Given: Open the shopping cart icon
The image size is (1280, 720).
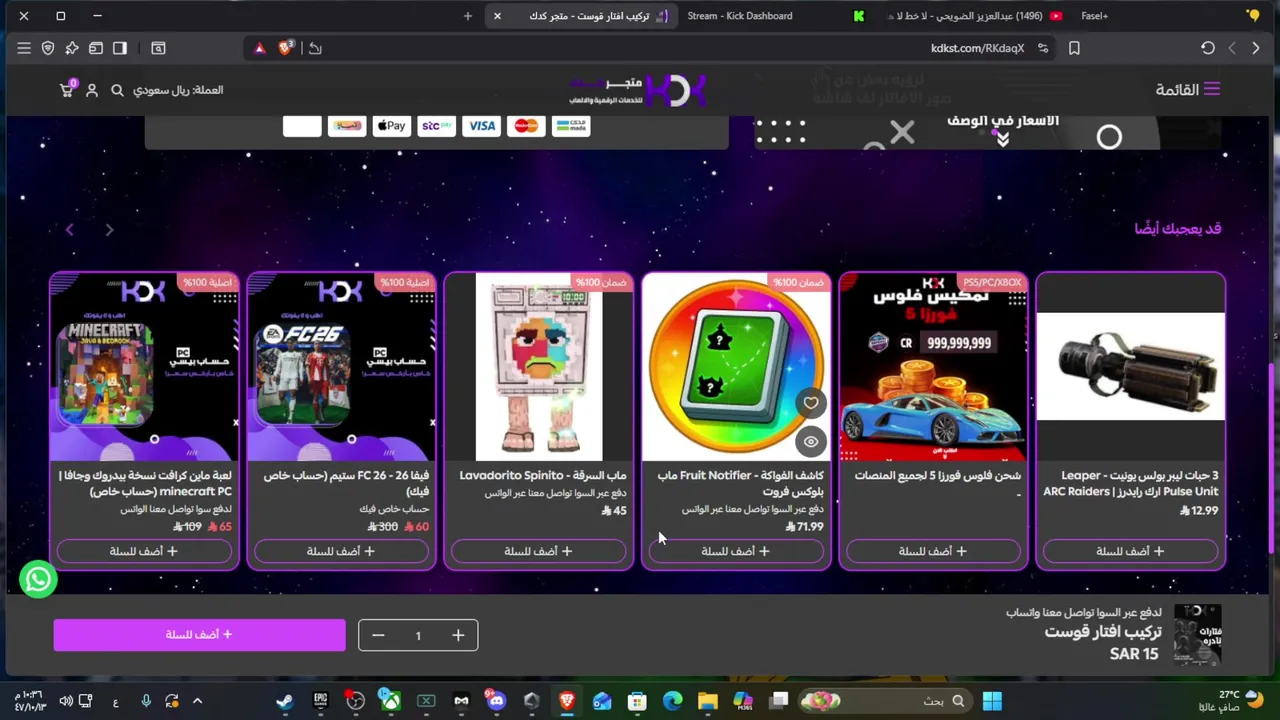Looking at the screenshot, I should (67, 89).
